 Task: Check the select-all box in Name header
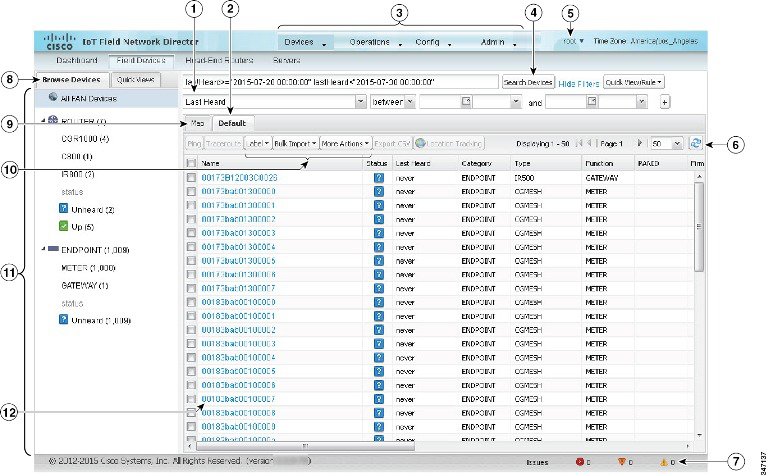[x=192, y=162]
